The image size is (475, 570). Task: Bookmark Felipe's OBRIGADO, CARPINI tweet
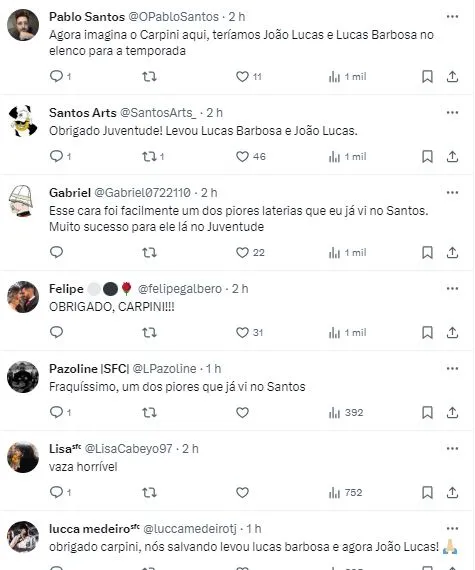pos(427,333)
